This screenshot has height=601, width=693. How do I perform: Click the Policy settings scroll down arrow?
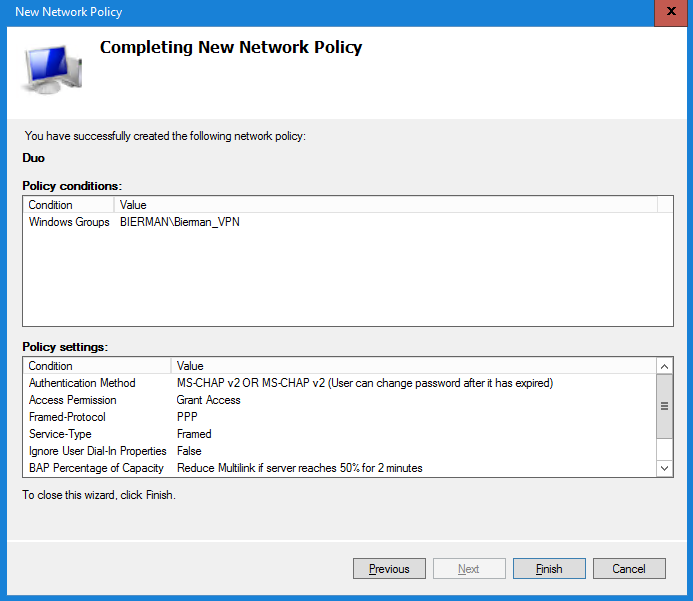tap(664, 468)
